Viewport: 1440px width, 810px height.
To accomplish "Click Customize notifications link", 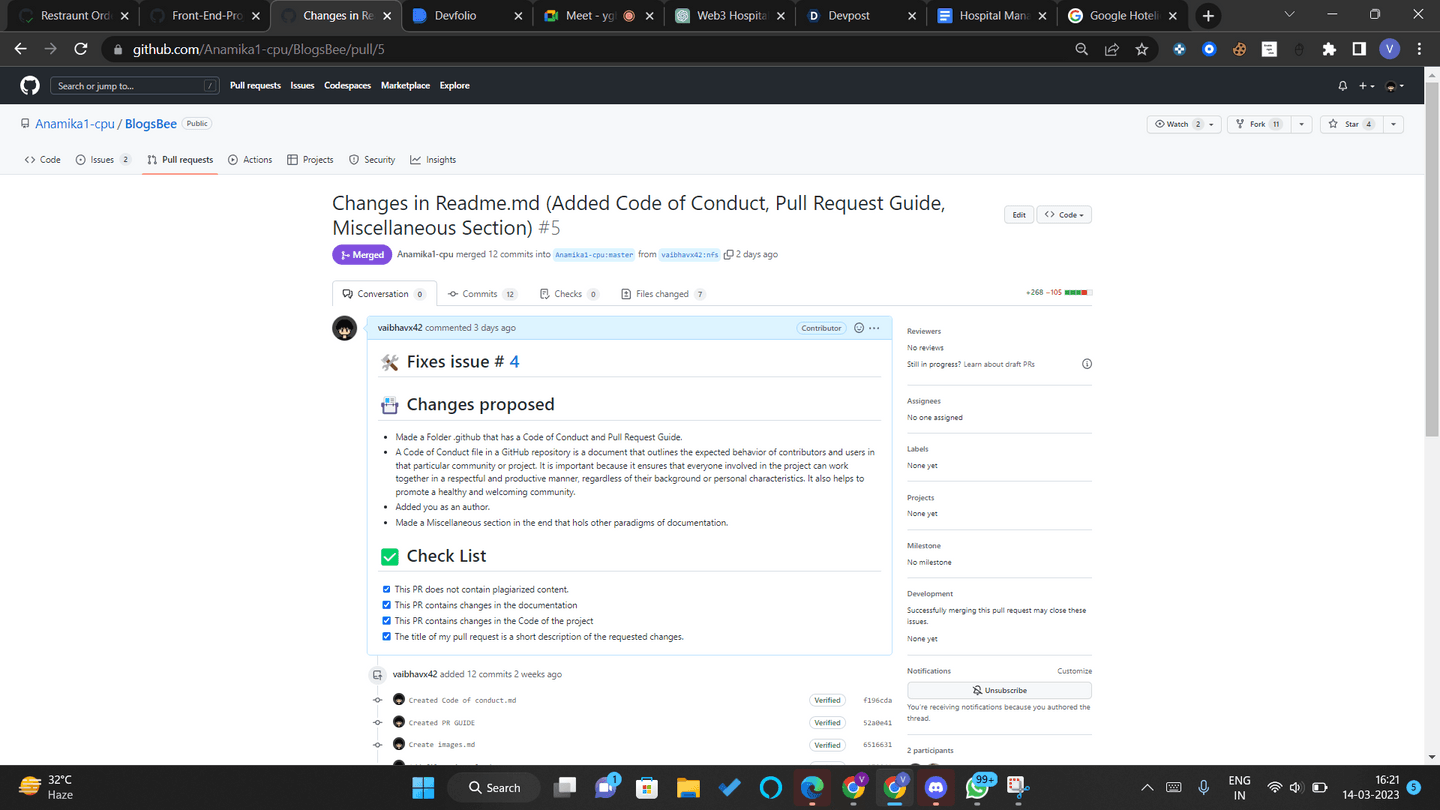I will [x=1074, y=671].
